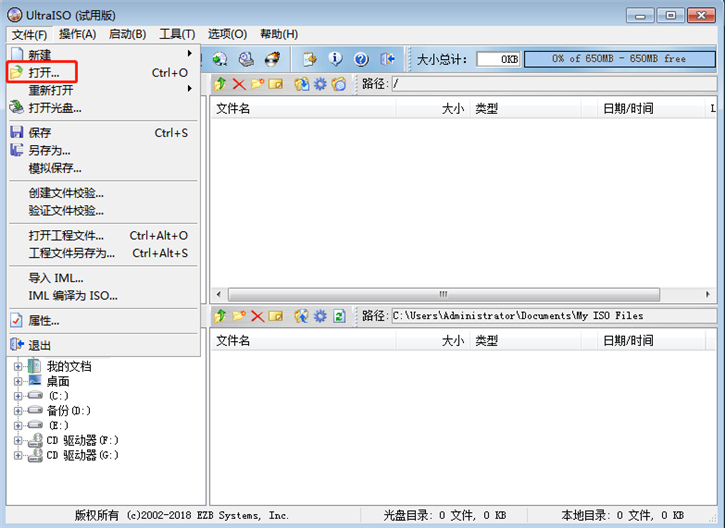Viewport: 725px width, 528px height.
Task: Open the 工具(T) menu
Action: (178, 34)
